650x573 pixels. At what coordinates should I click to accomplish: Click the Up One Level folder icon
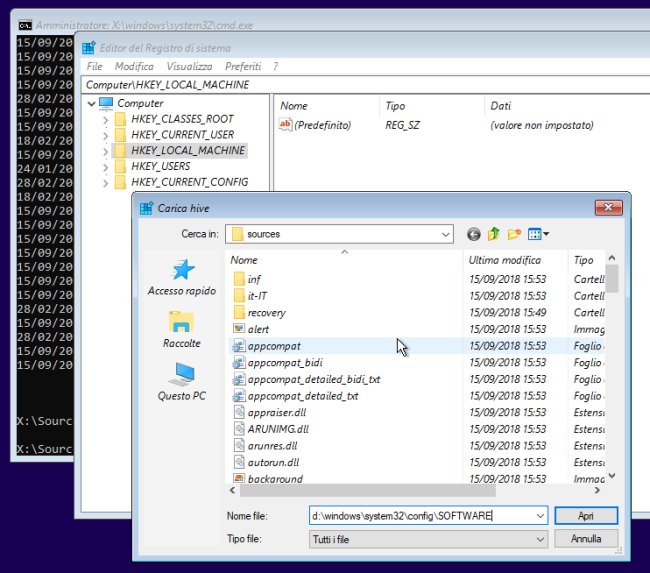pos(494,234)
